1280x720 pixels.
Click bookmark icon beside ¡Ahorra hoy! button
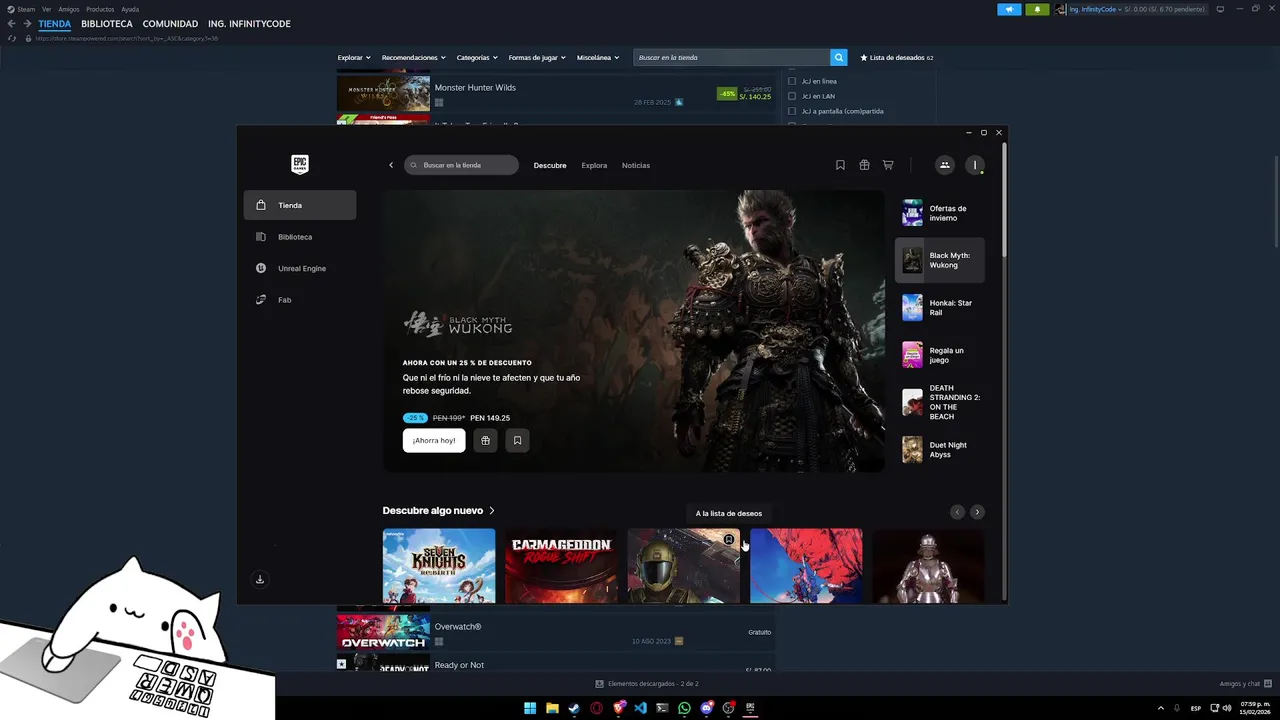pyautogui.click(x=517, y=440)
